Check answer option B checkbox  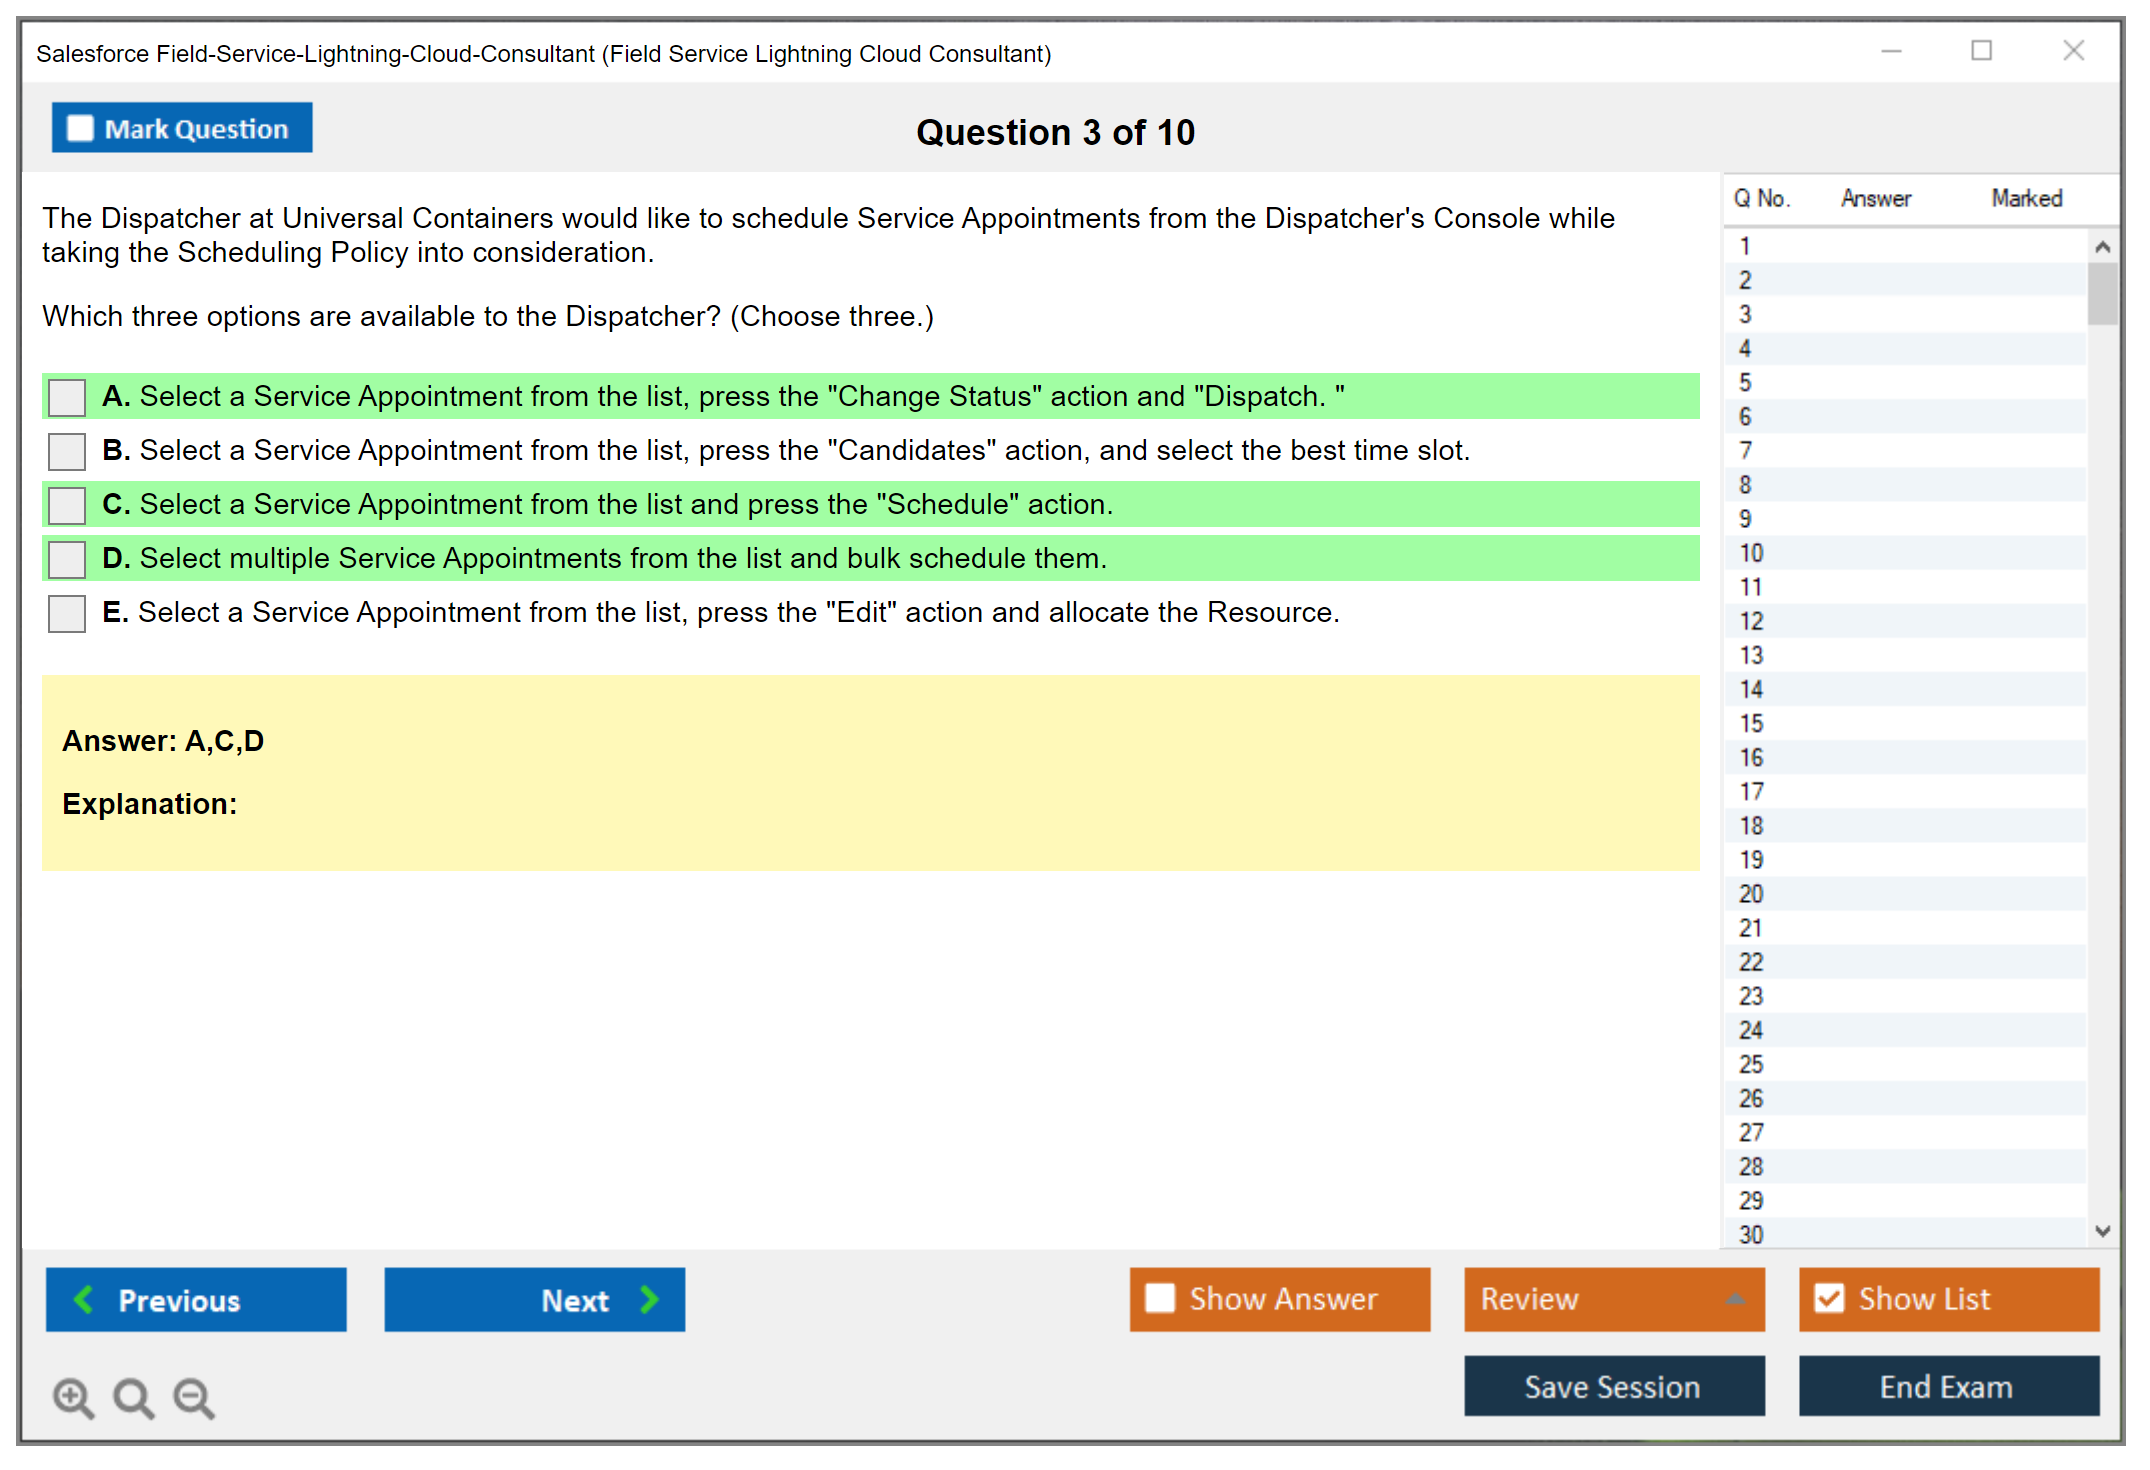click(67, 451)
